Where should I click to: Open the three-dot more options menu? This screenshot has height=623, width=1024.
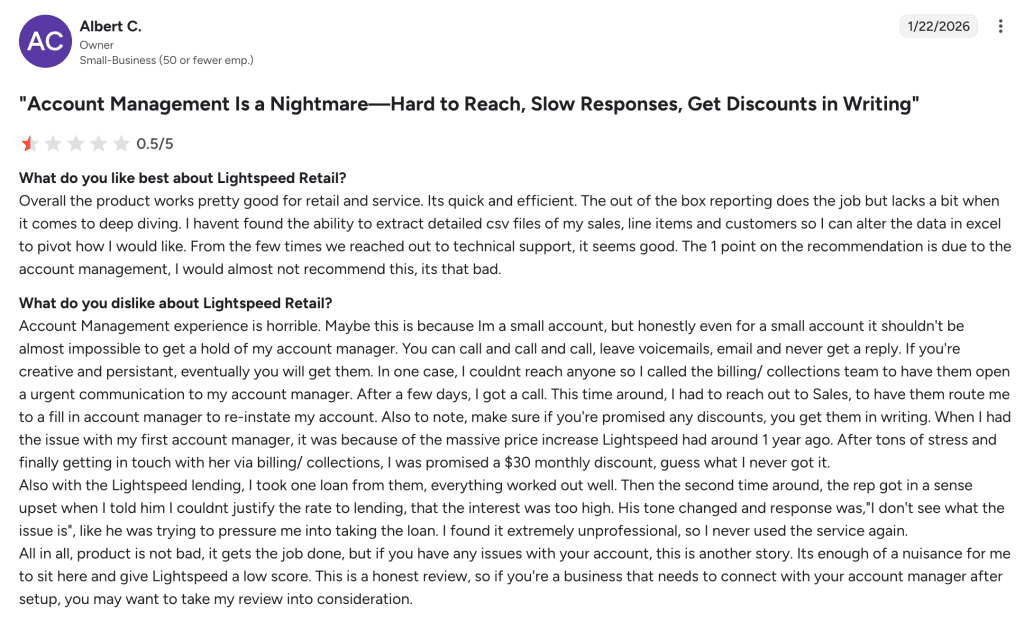[1000, 26]
